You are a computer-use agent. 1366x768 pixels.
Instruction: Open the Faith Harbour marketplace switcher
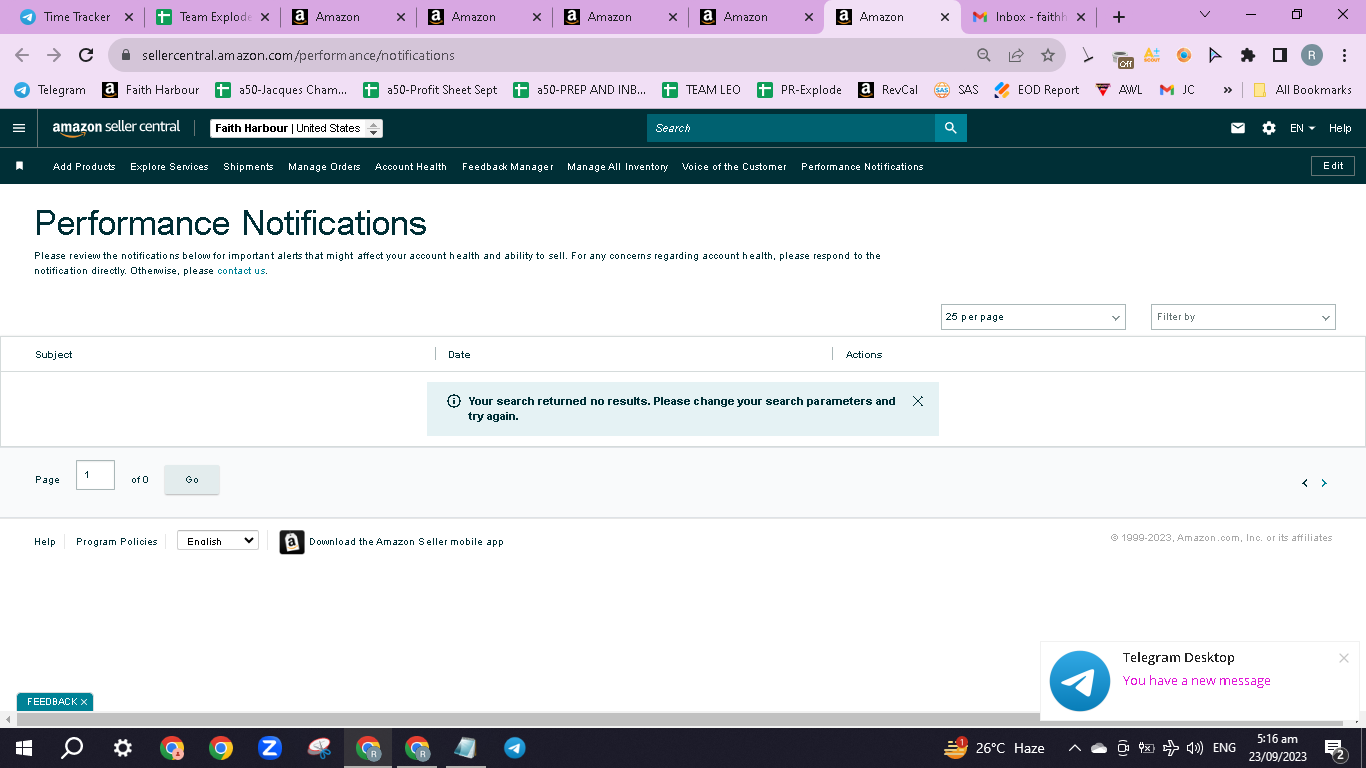click(297, 128)
